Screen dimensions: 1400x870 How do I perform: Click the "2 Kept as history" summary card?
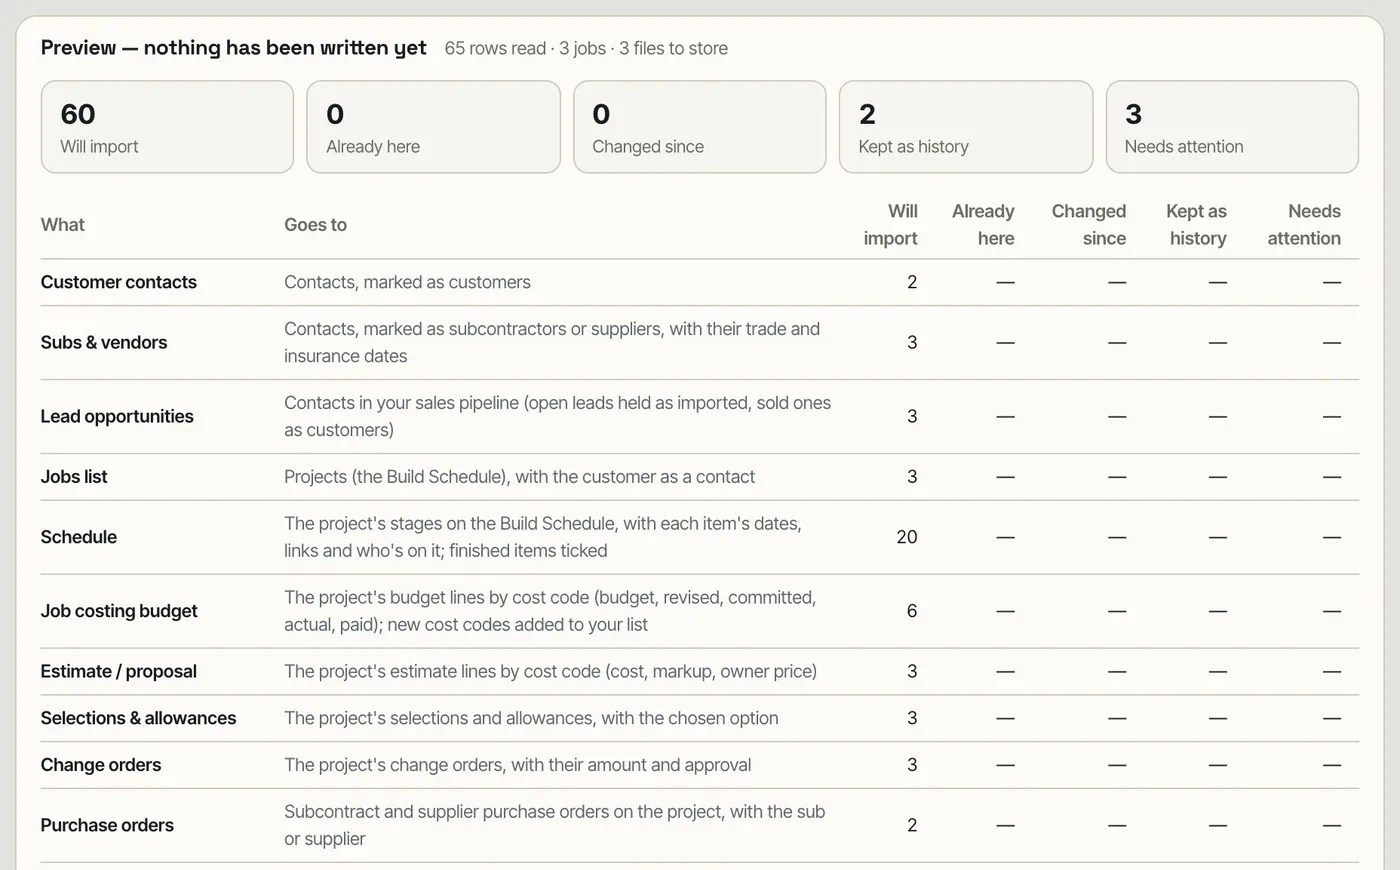(x=966, y=127)
